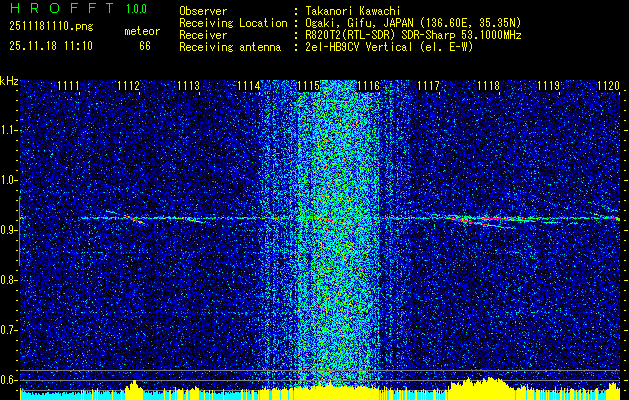Click the version number 1.0.0
The height and width of the screenshot is (400, 629).
pyautogui.click(x=136, y=9)
